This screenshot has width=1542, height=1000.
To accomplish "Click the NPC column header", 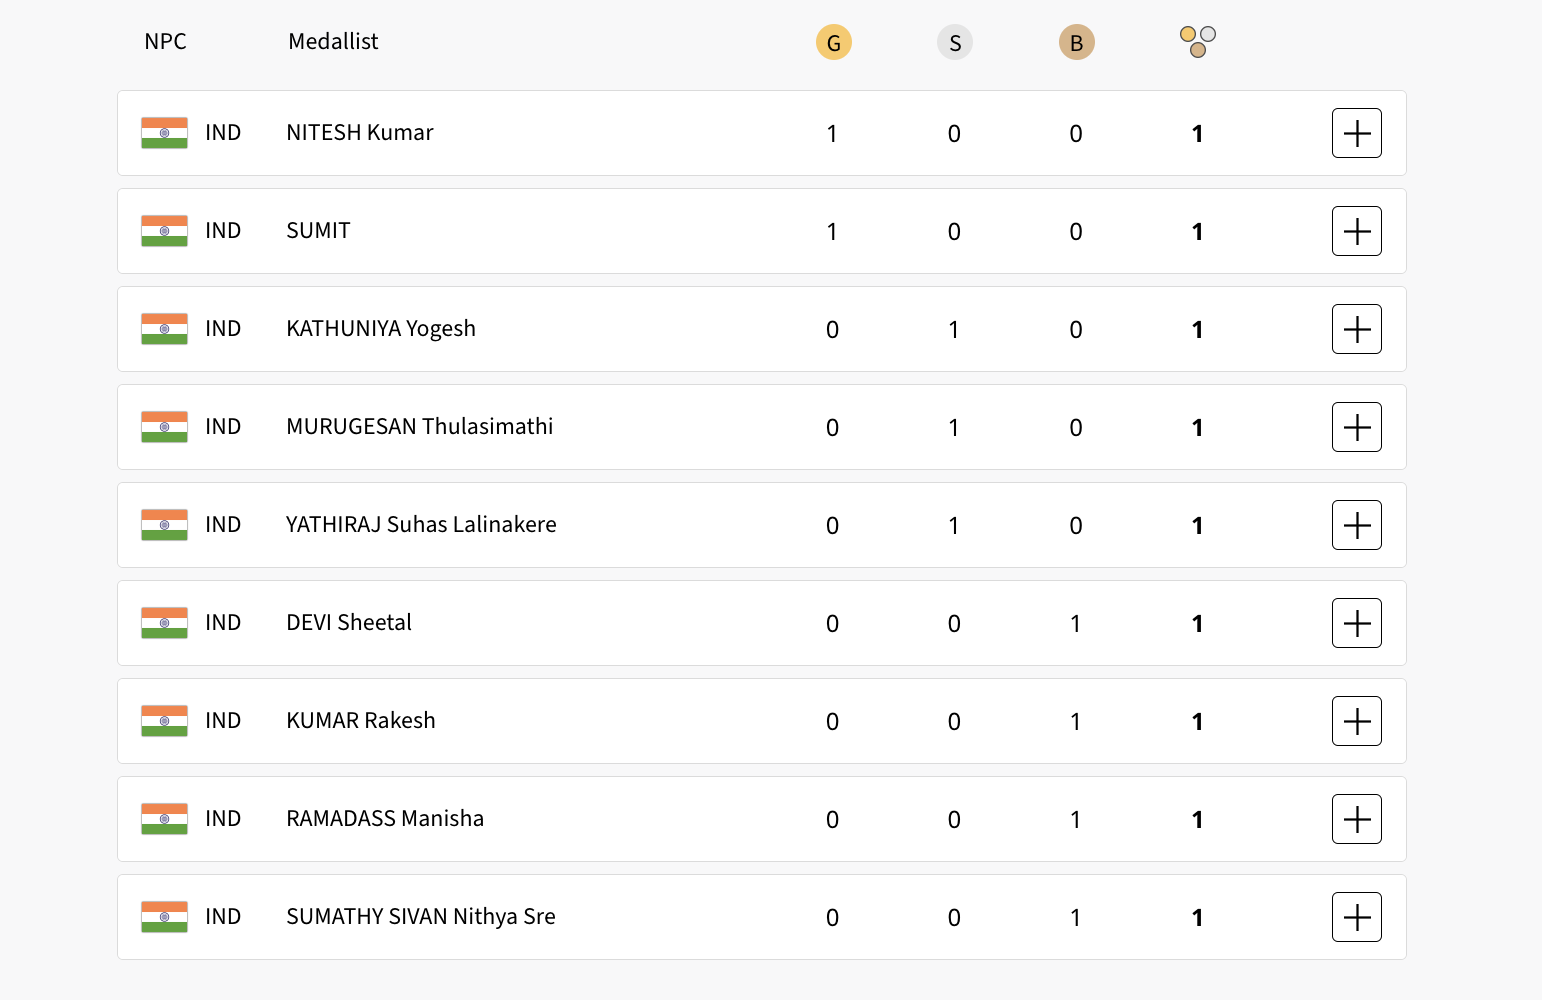I will tap(165, 42).
